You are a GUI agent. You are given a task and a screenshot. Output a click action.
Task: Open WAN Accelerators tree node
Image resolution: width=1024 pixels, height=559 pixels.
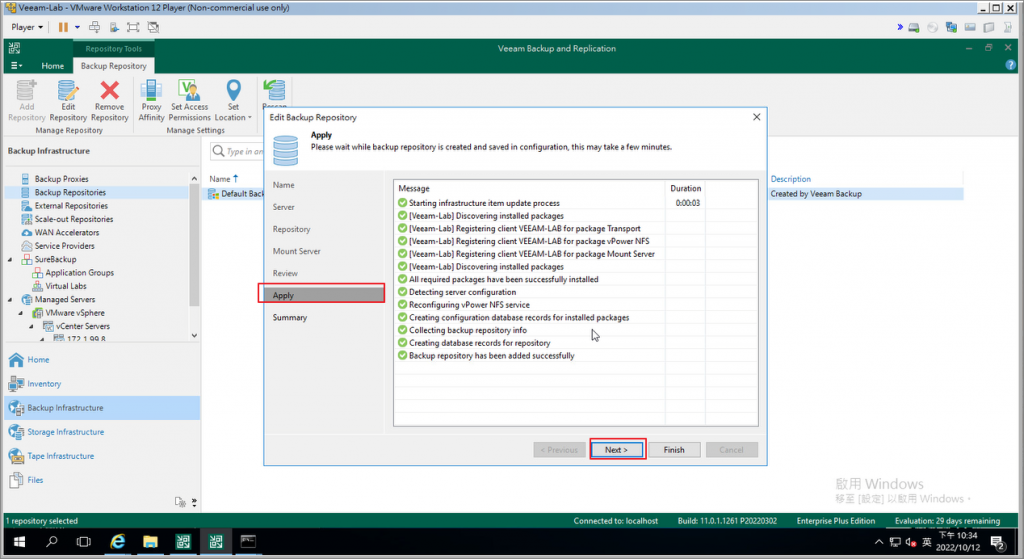point(67,232)
